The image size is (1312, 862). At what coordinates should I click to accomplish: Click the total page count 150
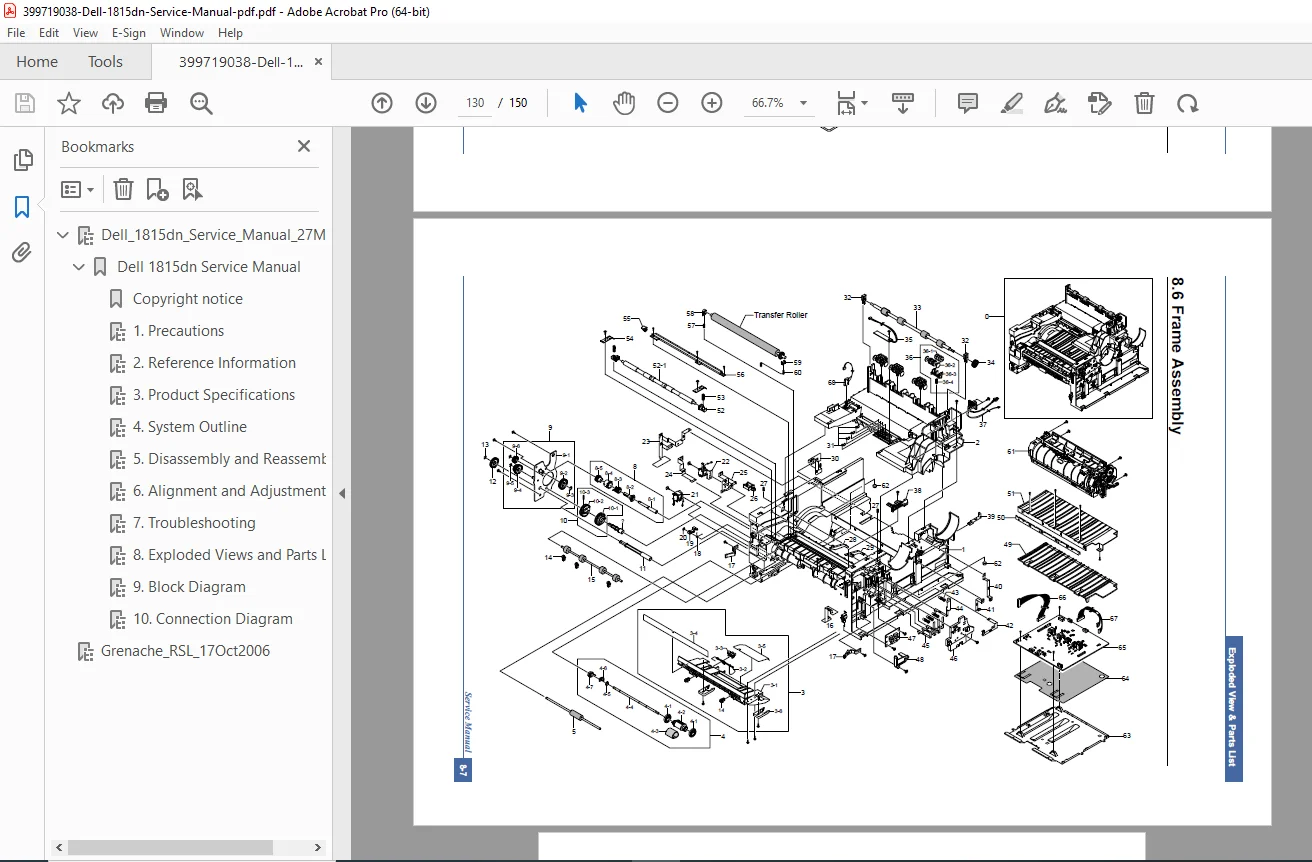(x=518, y=103)
